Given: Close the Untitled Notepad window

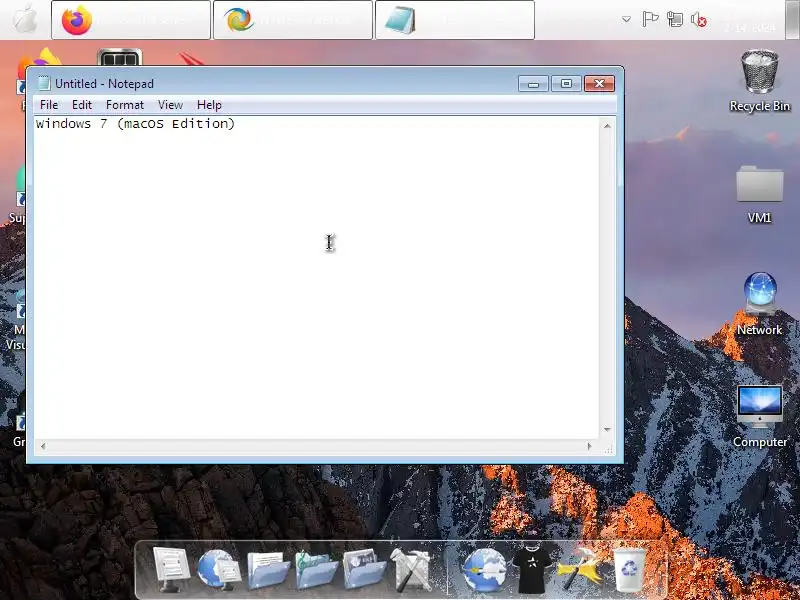Looking at the screenshot, I should (x=599, y=83).
